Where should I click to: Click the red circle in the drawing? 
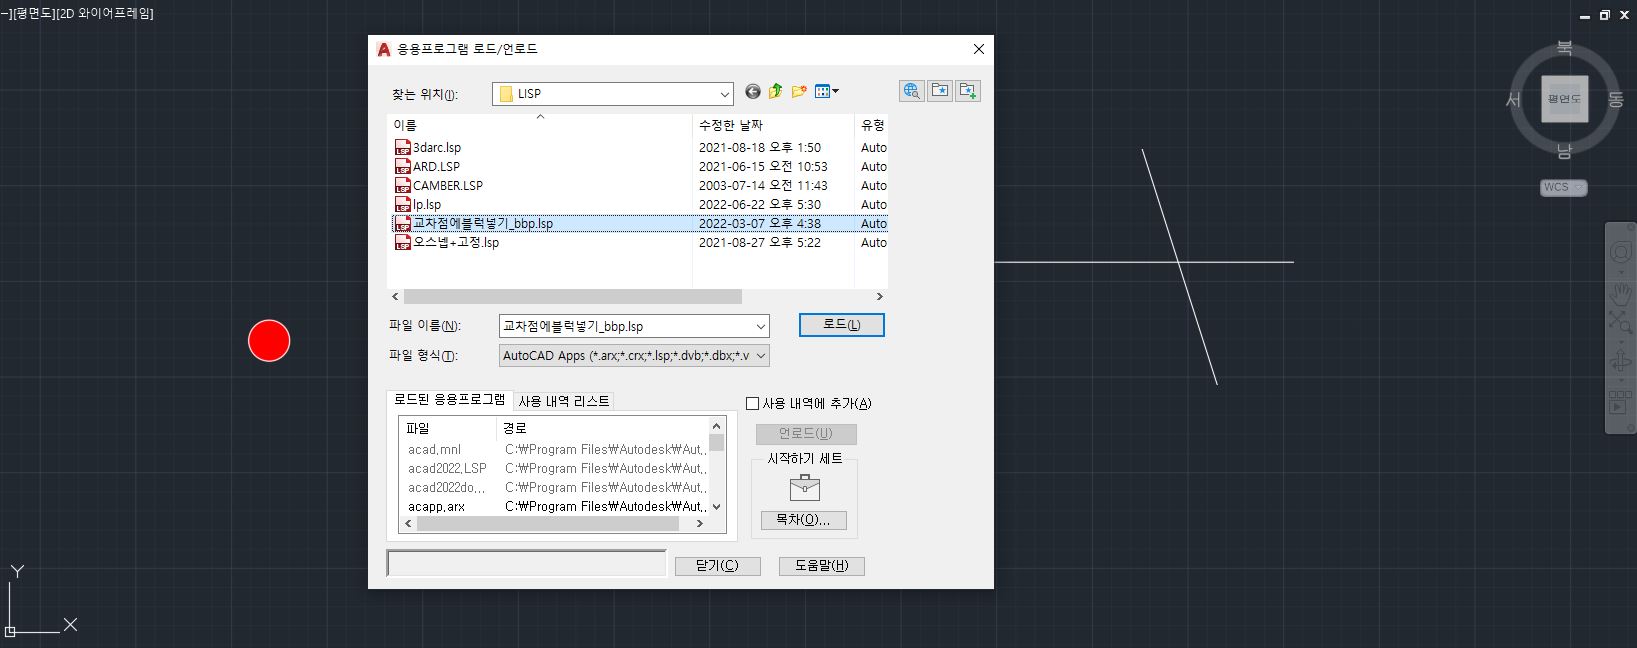pyautogui.click(x=269, y=341)
